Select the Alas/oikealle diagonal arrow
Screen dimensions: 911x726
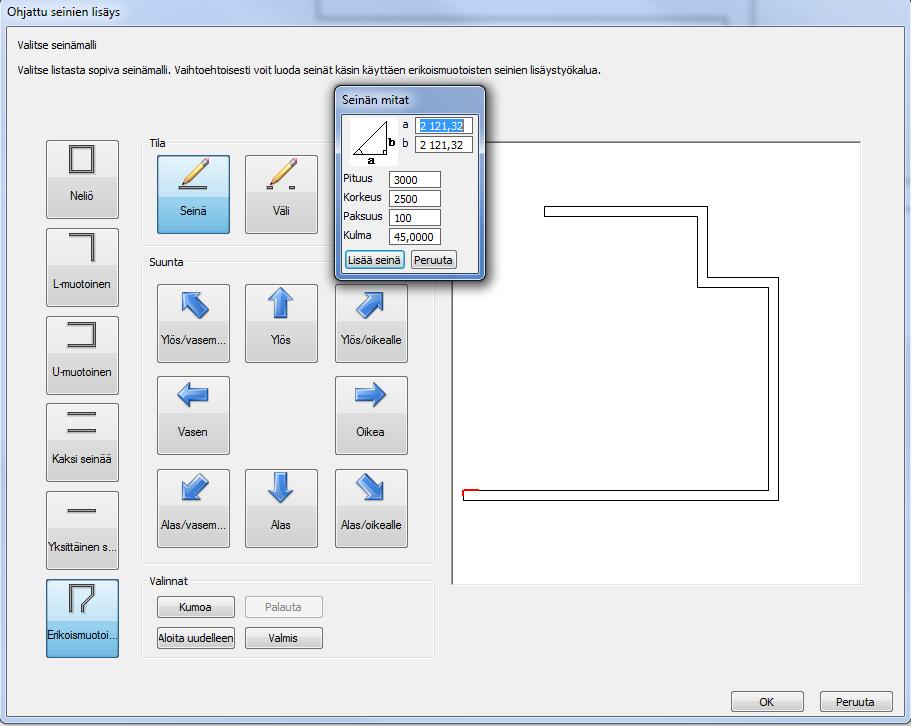point(371,508)
